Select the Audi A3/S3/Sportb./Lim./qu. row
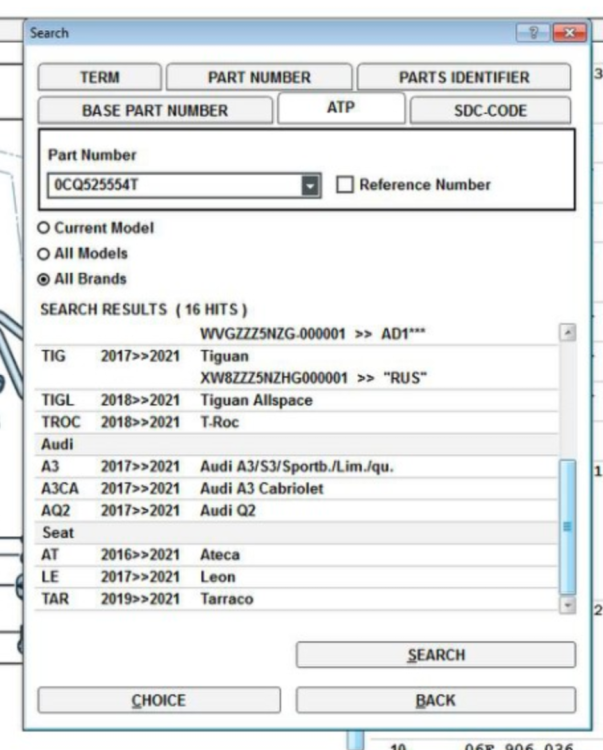603x750 pixels. (296, 466)
